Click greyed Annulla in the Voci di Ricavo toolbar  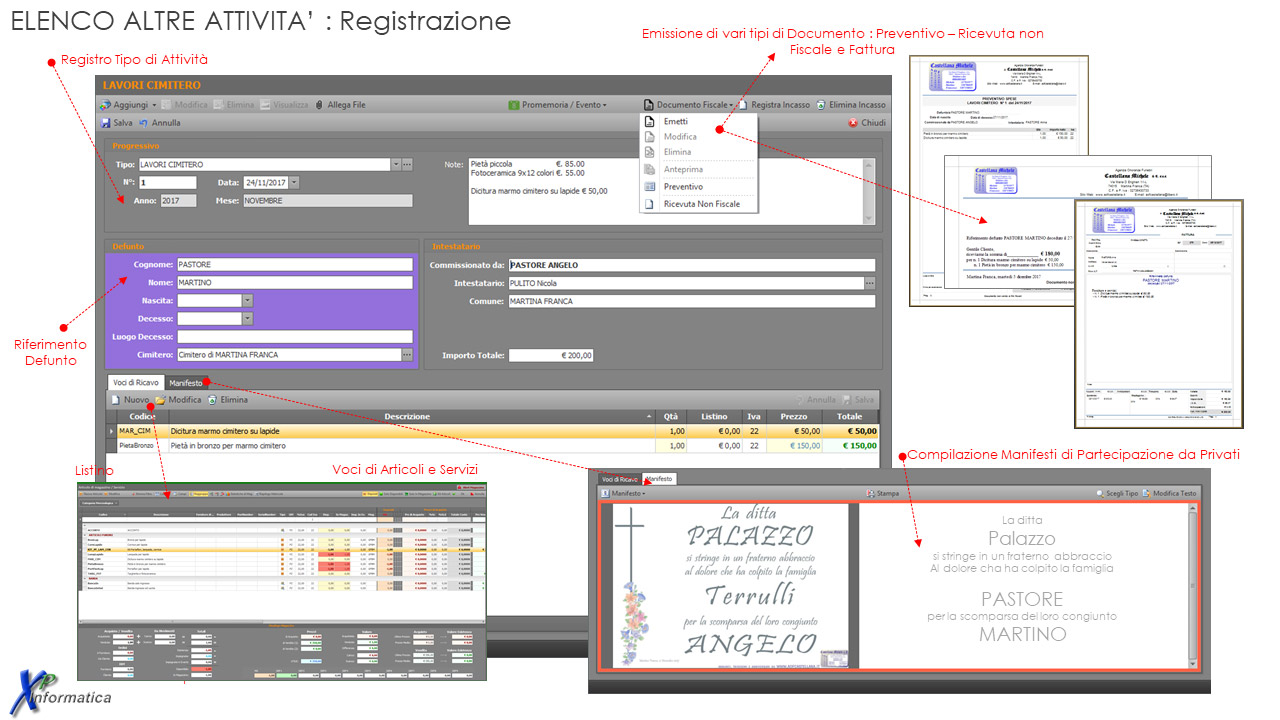(x=814, y=399)
